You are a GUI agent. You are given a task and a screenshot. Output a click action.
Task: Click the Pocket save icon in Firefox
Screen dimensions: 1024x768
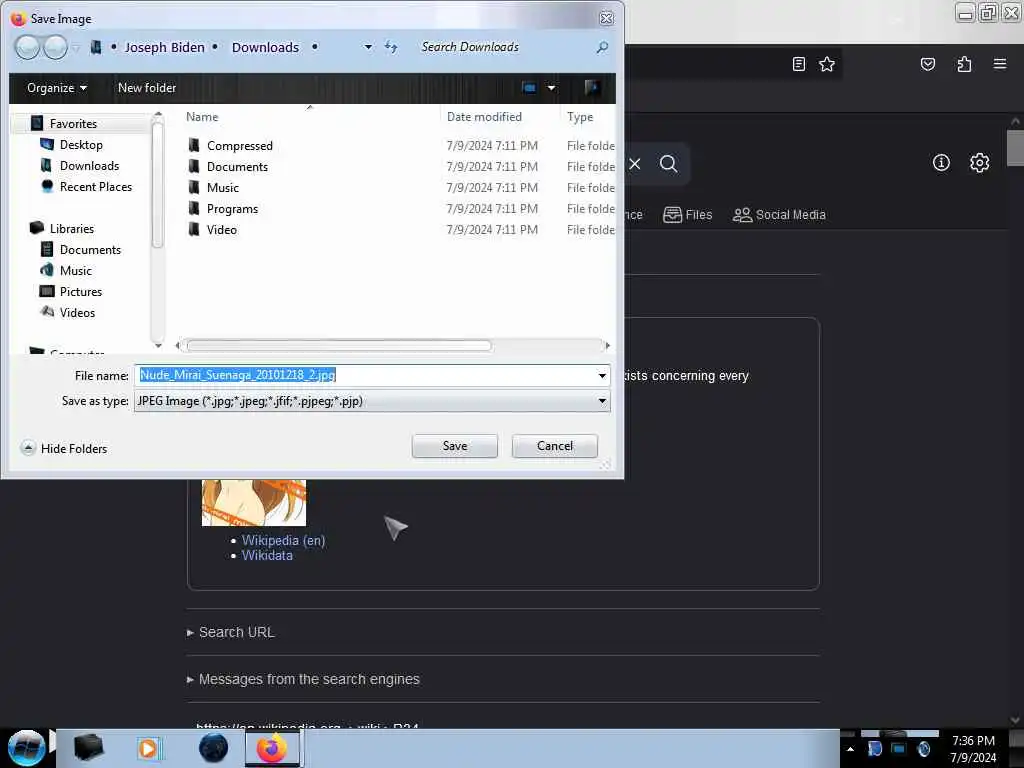coord(927,64)
